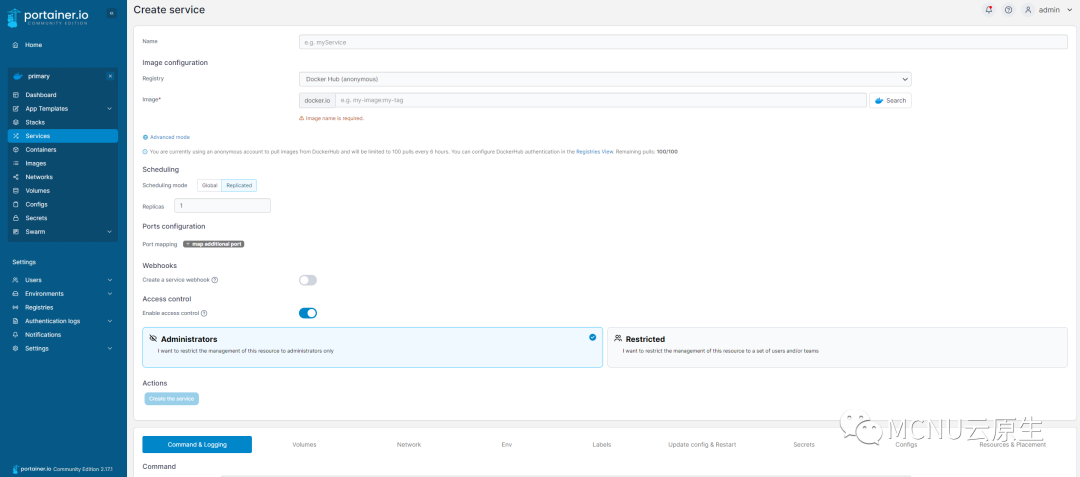Switch to Command & Logging tab
The width and height of the screenshot is (1080, 477).
197,445
